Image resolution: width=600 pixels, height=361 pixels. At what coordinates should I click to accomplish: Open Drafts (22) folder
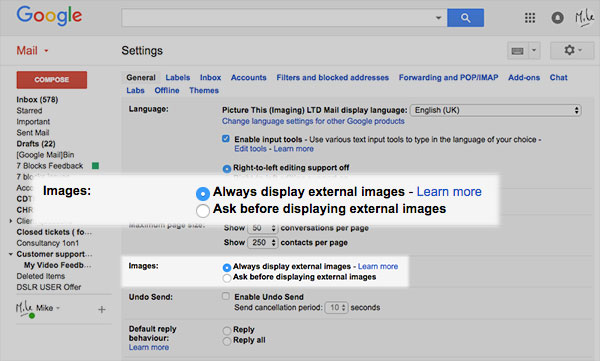click(x=36, y=144)
